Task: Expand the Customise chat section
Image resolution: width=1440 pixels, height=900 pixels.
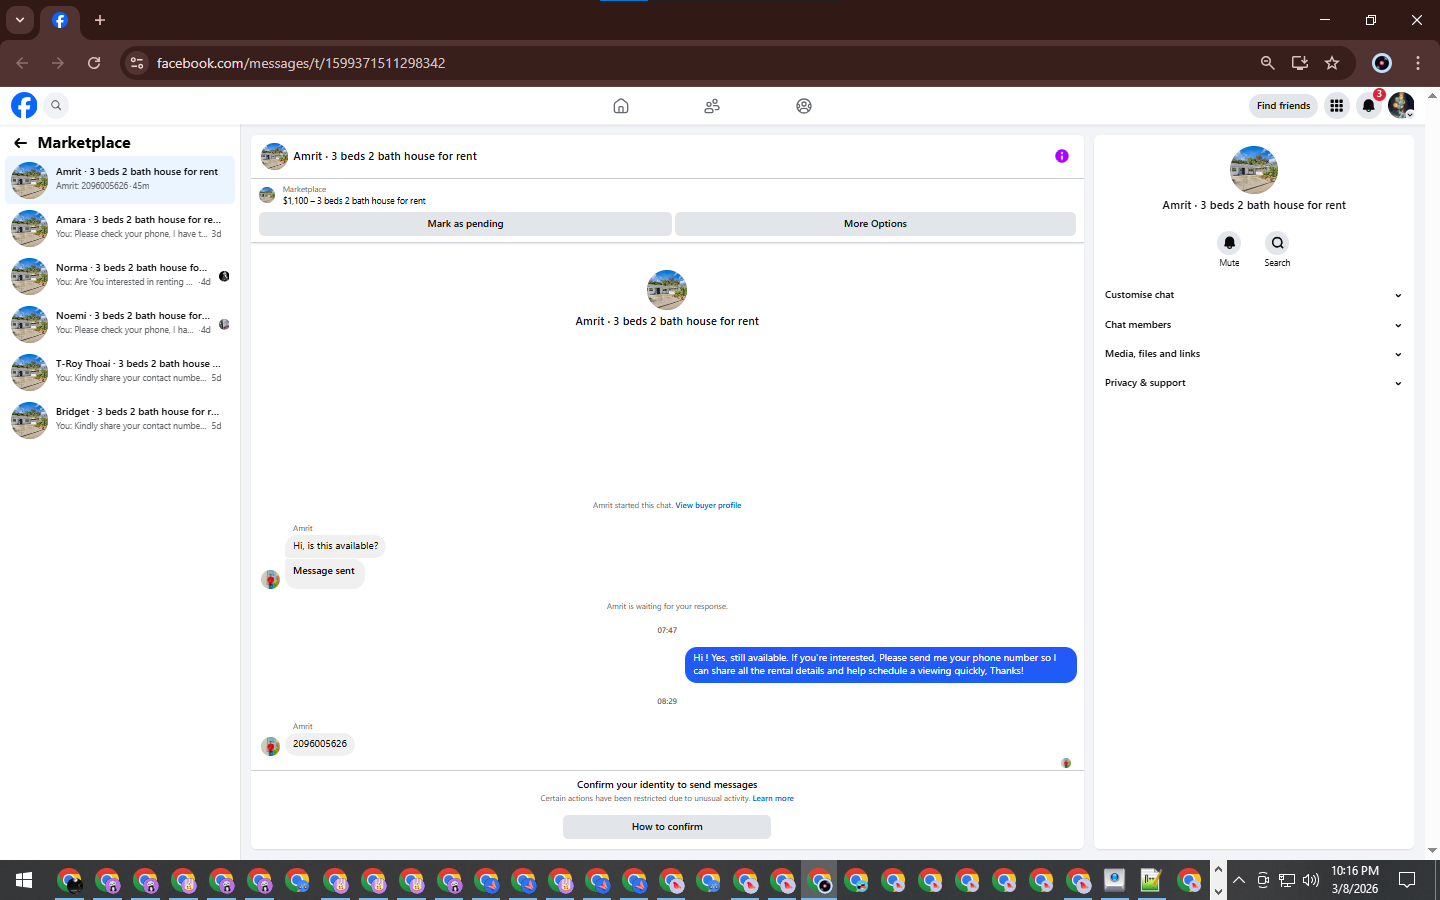Action: [x=1253, y=295]
